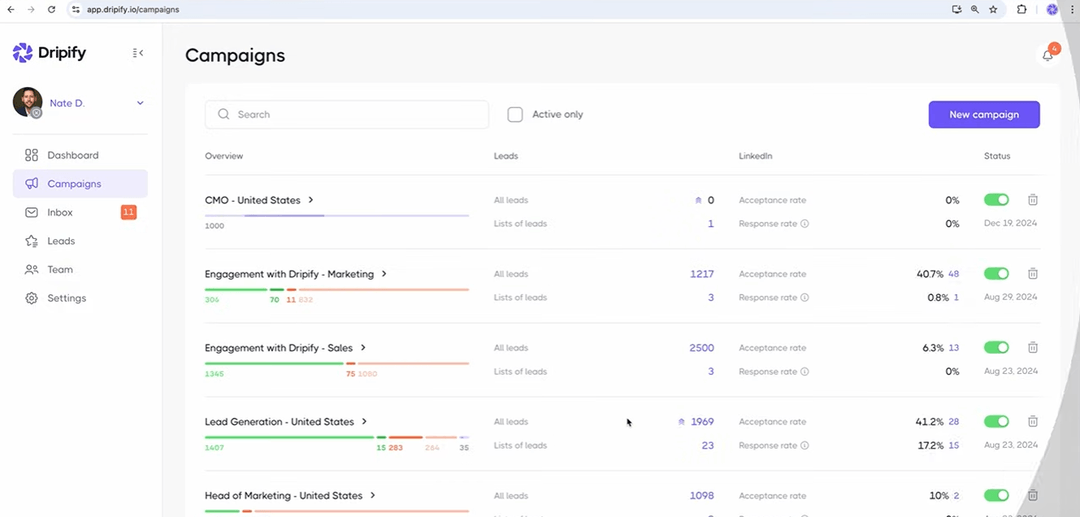This screenshot has height=517, width=1080.
Task: Click 2500 all leads count
Action: 702,348
